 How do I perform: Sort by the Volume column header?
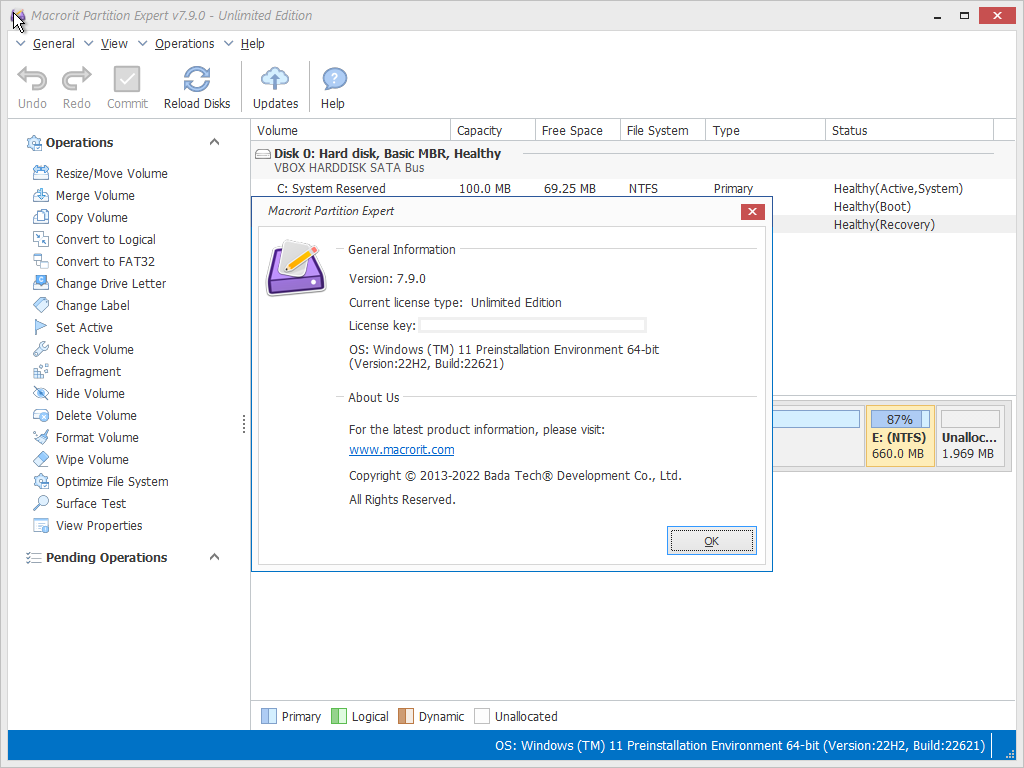point(351,131)
